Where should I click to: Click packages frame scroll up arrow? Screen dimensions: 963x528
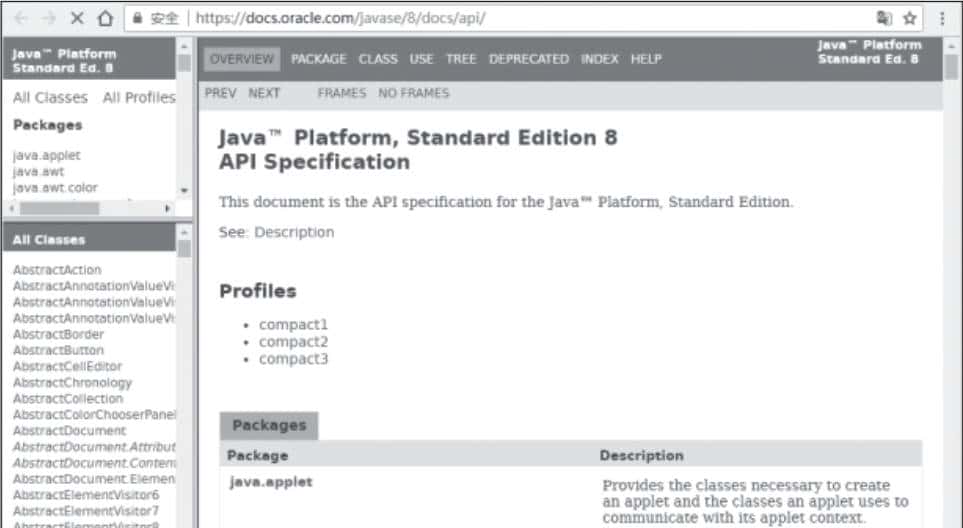[x=184, y=46]
